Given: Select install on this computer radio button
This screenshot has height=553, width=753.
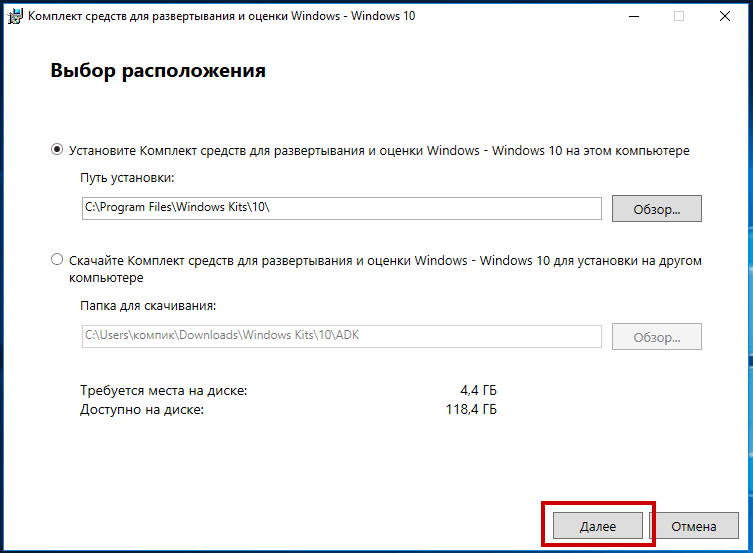Looking at the screenshot, I should 57,149.
